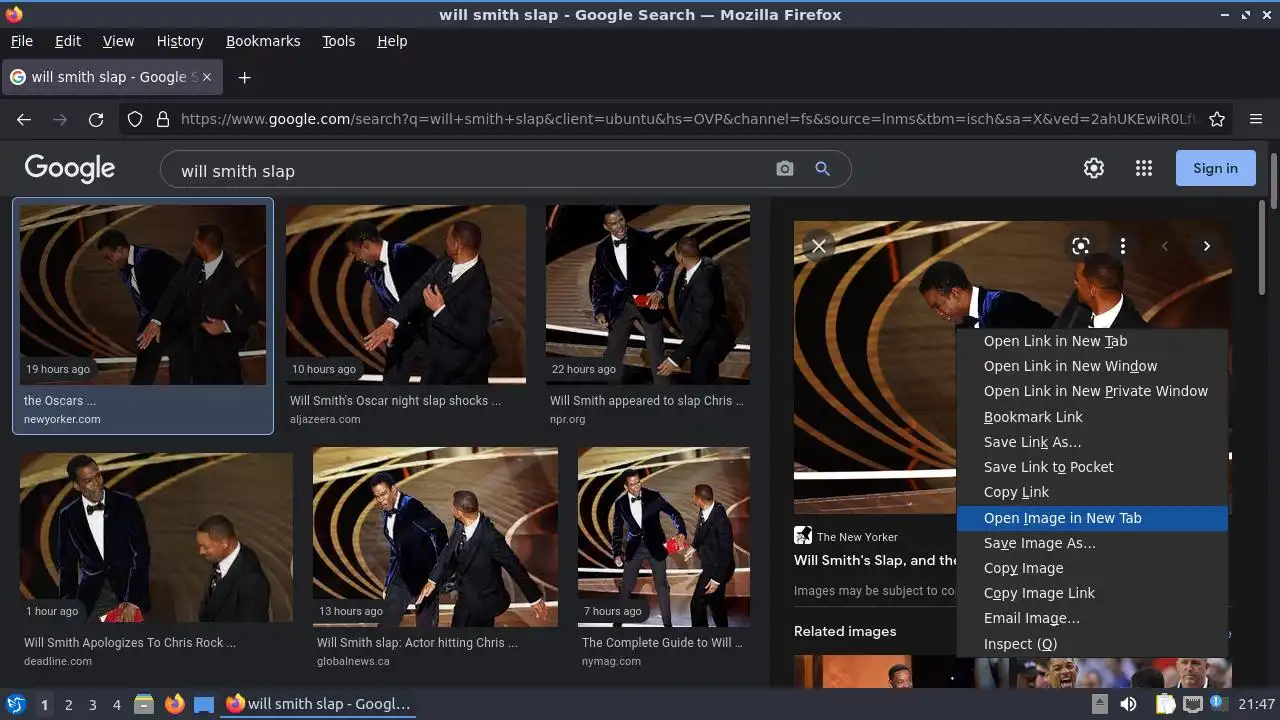Open the nymag.com image result thumbnail
The height and width of the screenshot is (720, 1280).
(x=664, y=537)
